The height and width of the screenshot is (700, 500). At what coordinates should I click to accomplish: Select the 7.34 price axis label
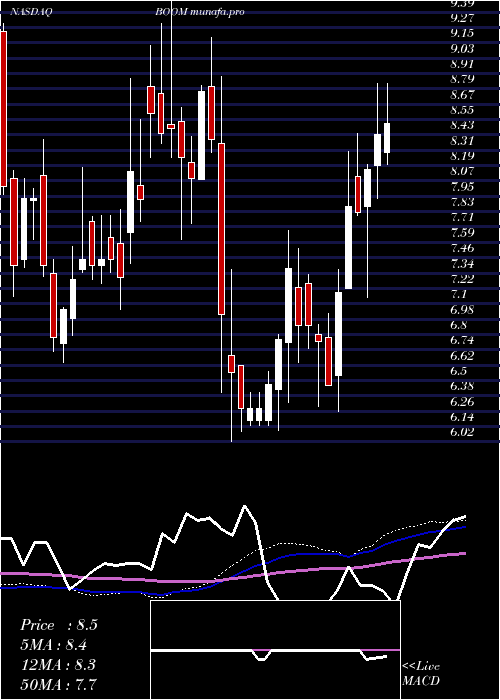coord(462,263)
